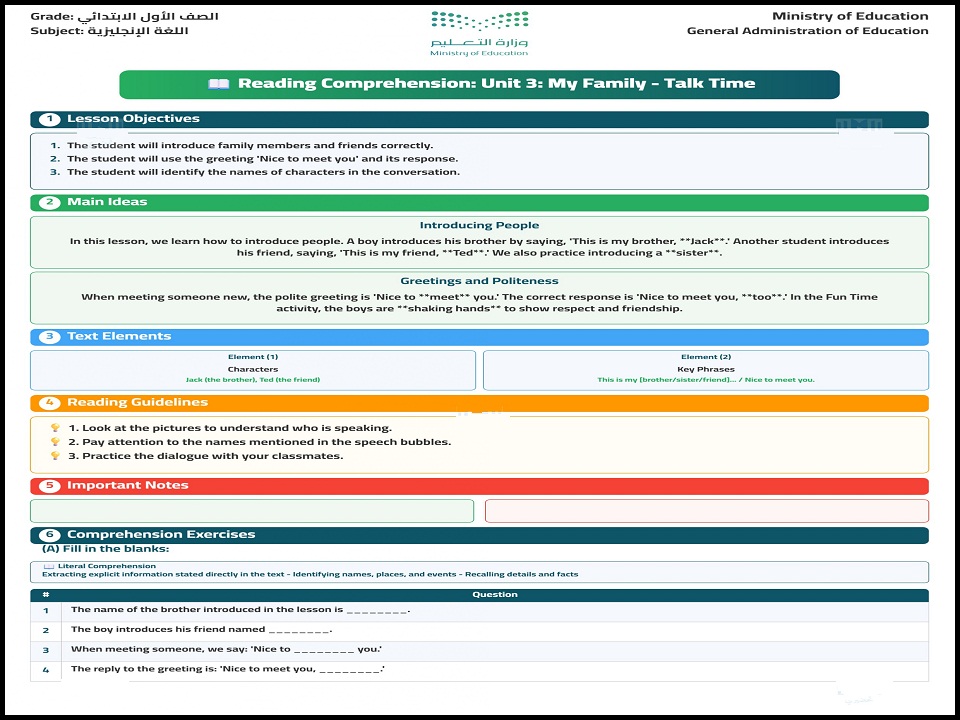Click the number 3 badge beside Text Elements
960x720 pixels.
(50, 337)
